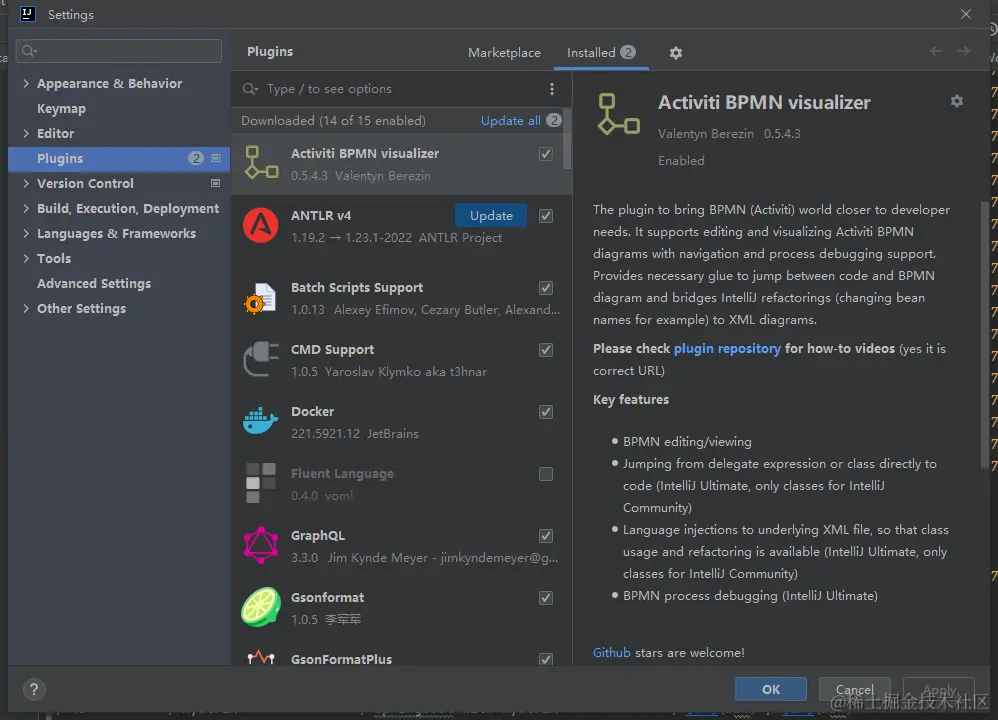
Task: Toggle the GraphQL plugin checkbox
Action: 546,535
